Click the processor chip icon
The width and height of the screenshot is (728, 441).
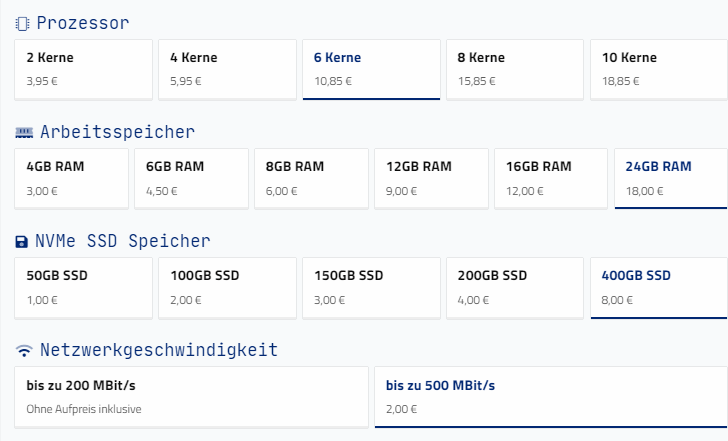[x=22, y=24]
